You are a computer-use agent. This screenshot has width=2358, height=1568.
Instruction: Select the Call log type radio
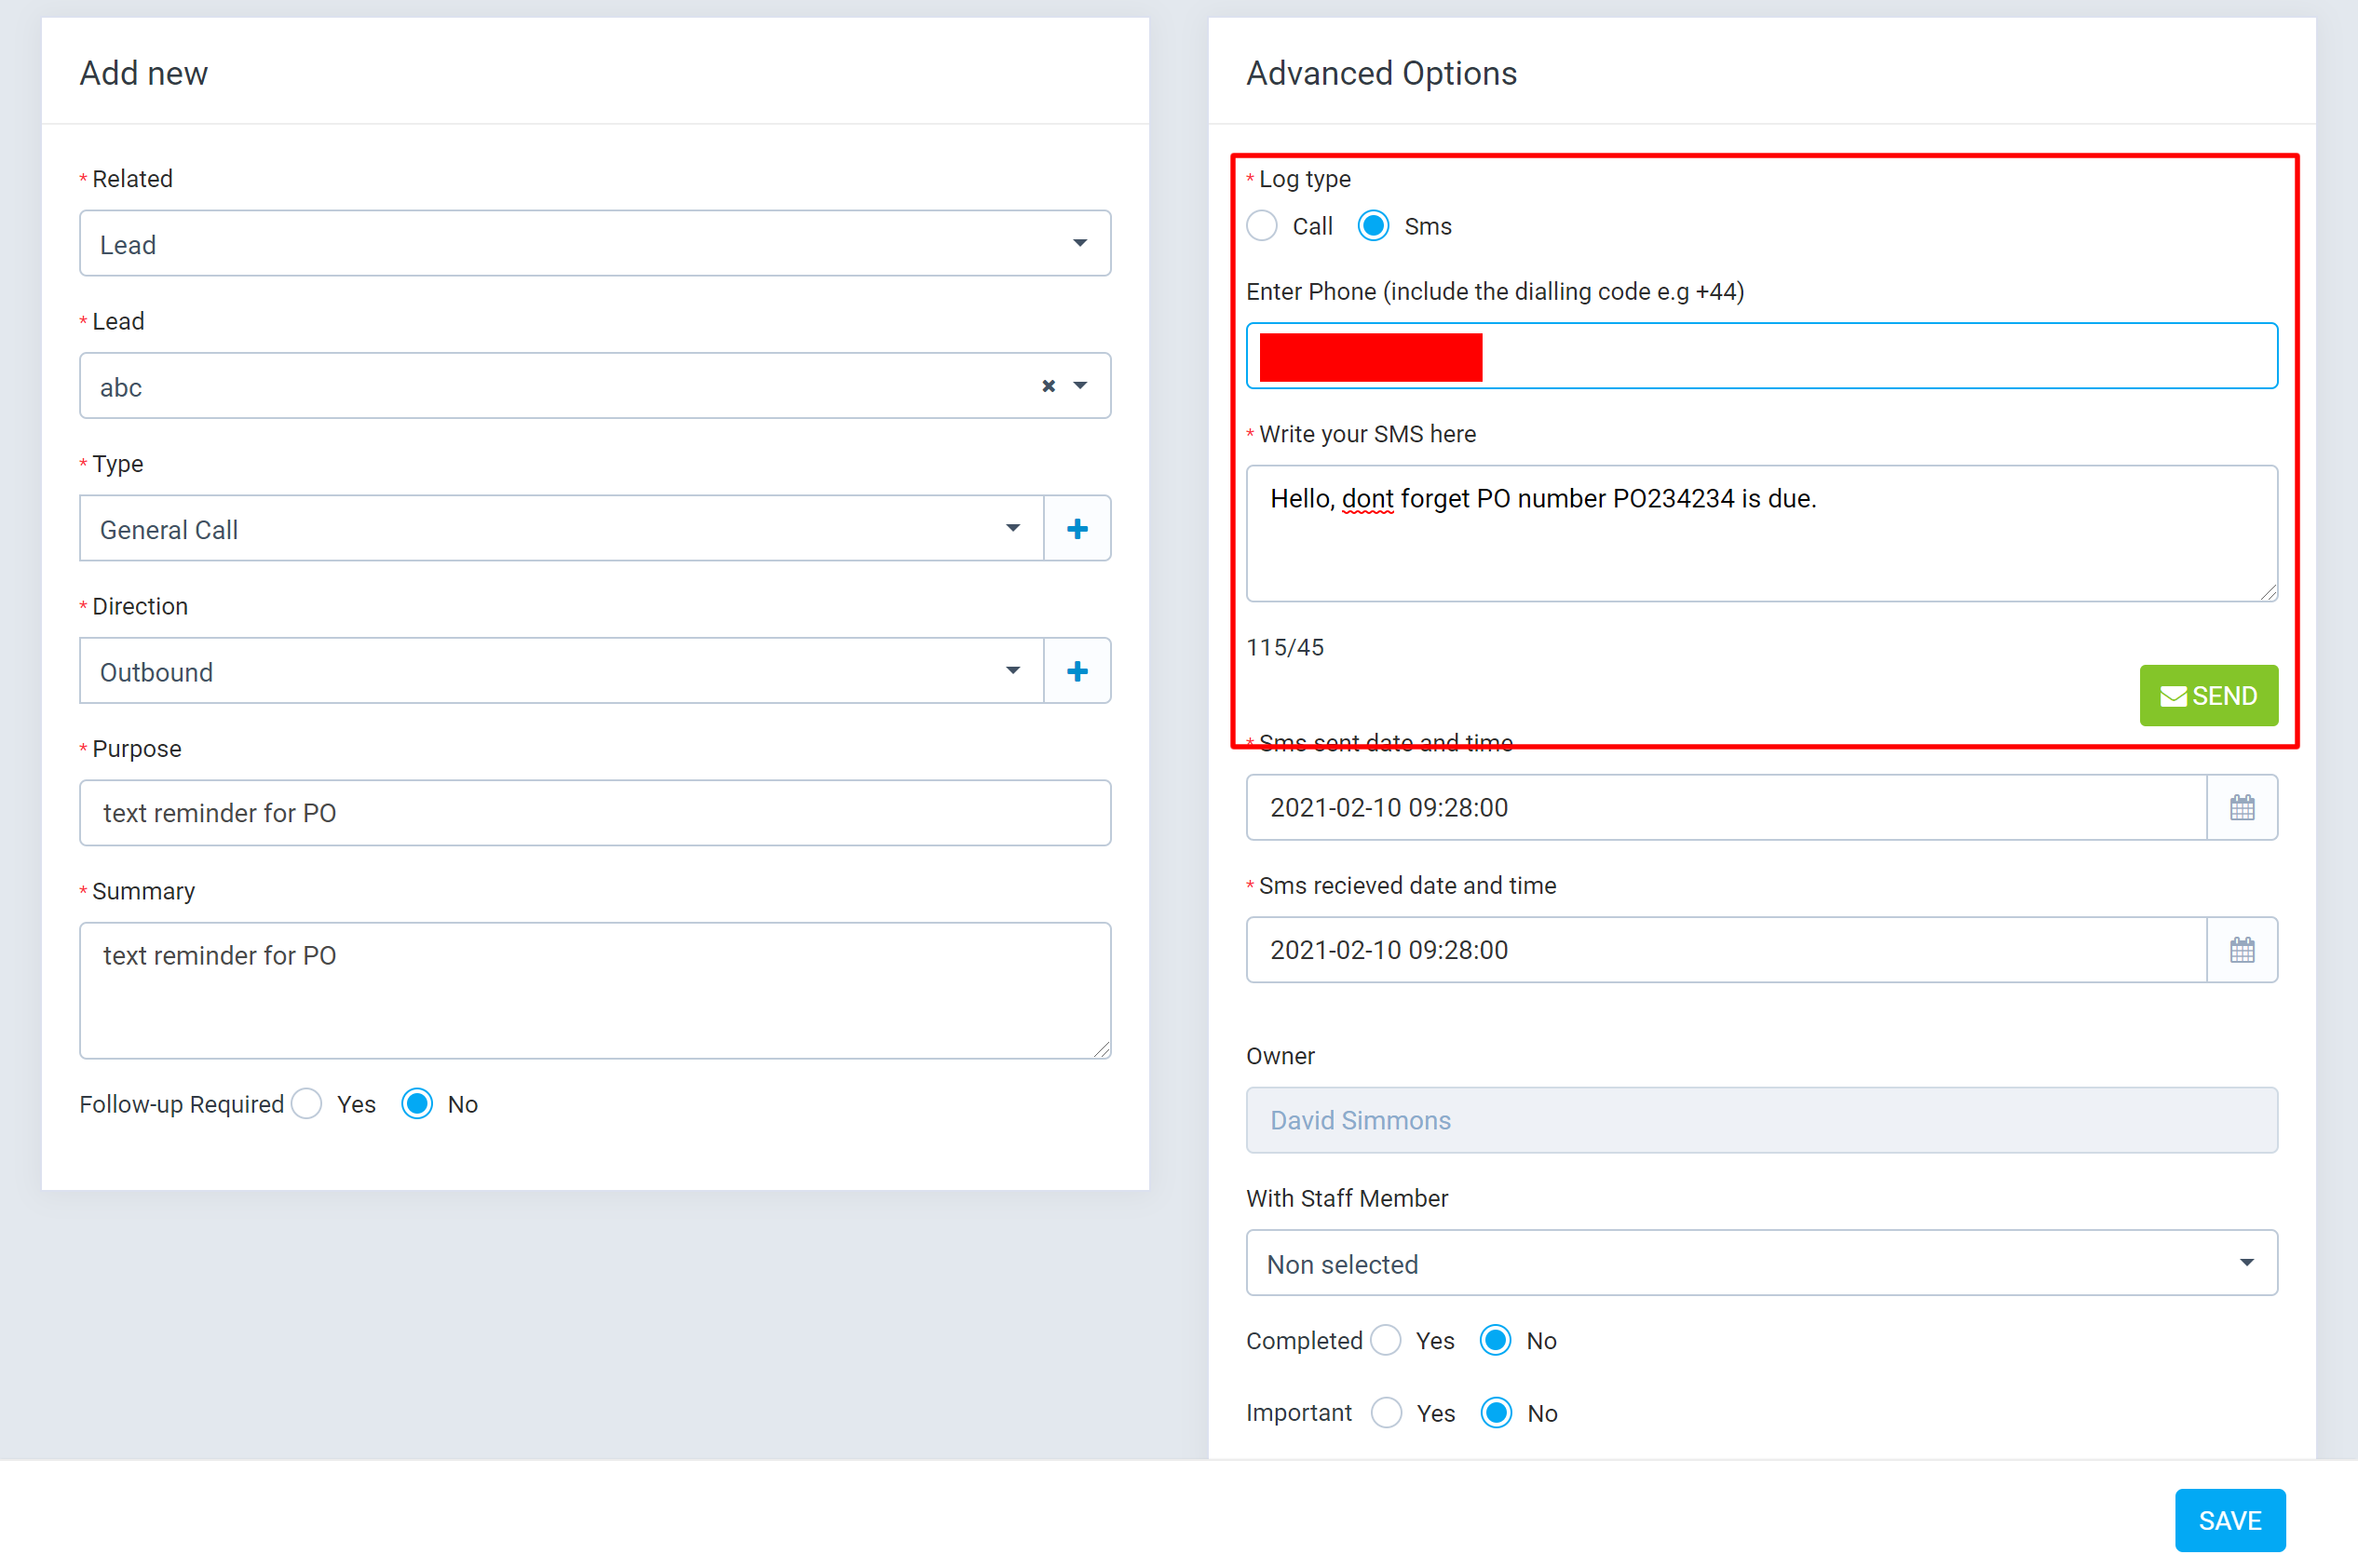pyautogui.click(x=1262, y=226)
